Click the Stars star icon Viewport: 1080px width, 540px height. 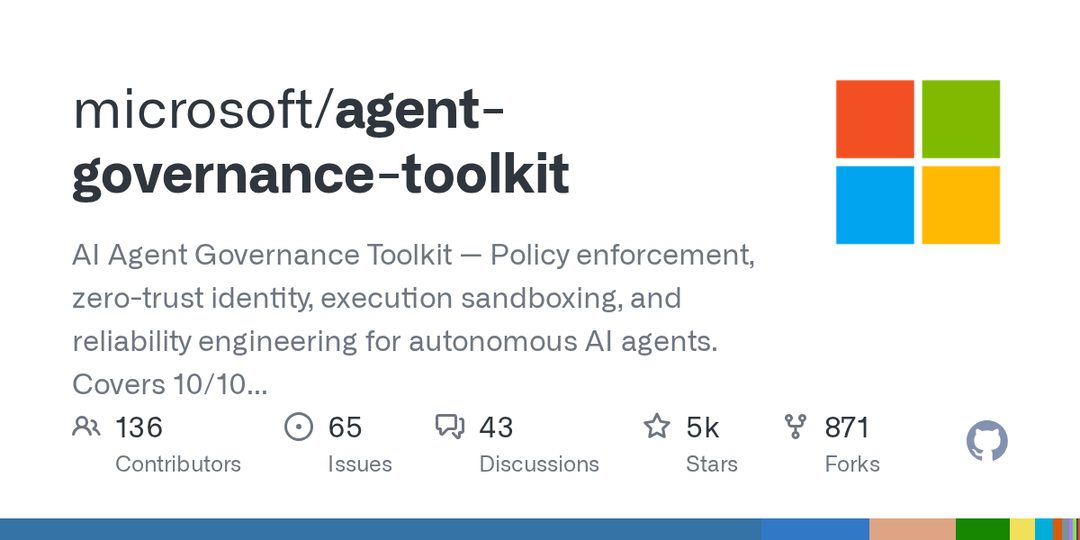pos(656,426)
